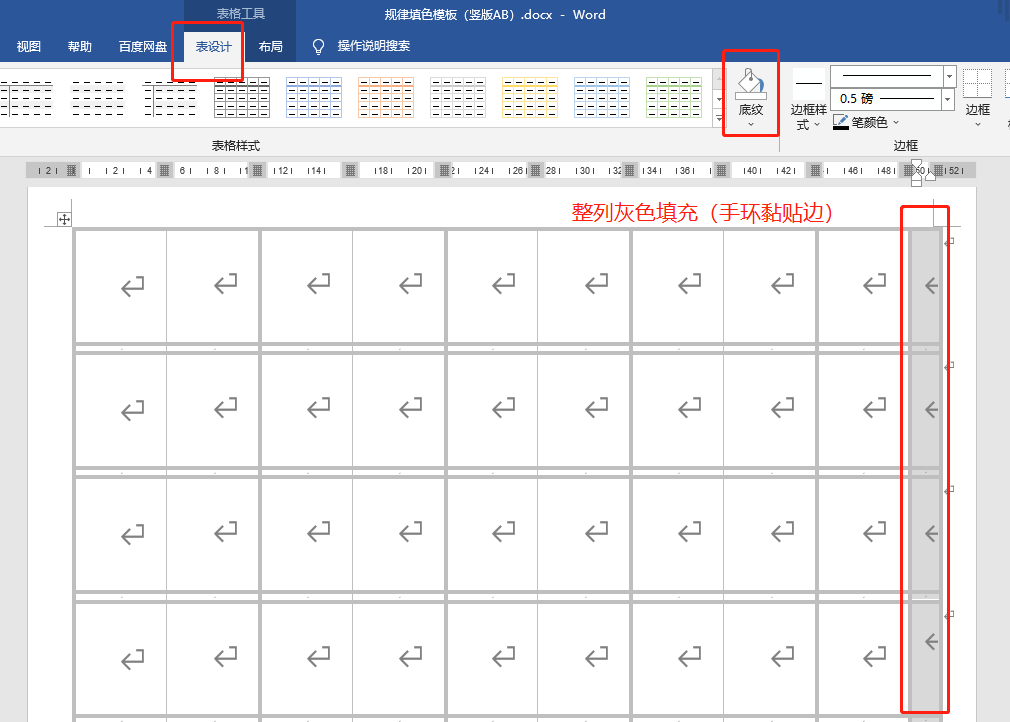Click the 操作说明搜索 search box

coord(374,46)
